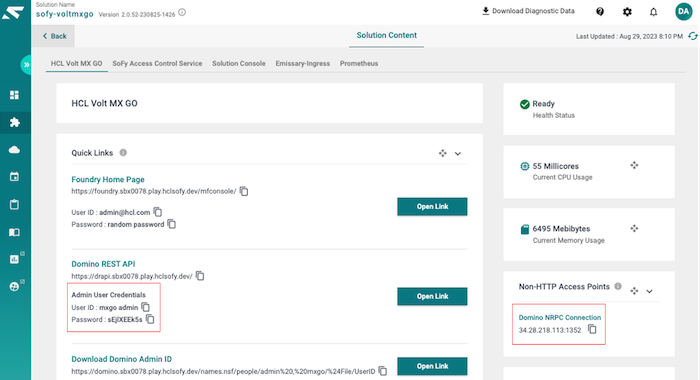Expand the sidebar with double-arrow toggle

[26, 65]
